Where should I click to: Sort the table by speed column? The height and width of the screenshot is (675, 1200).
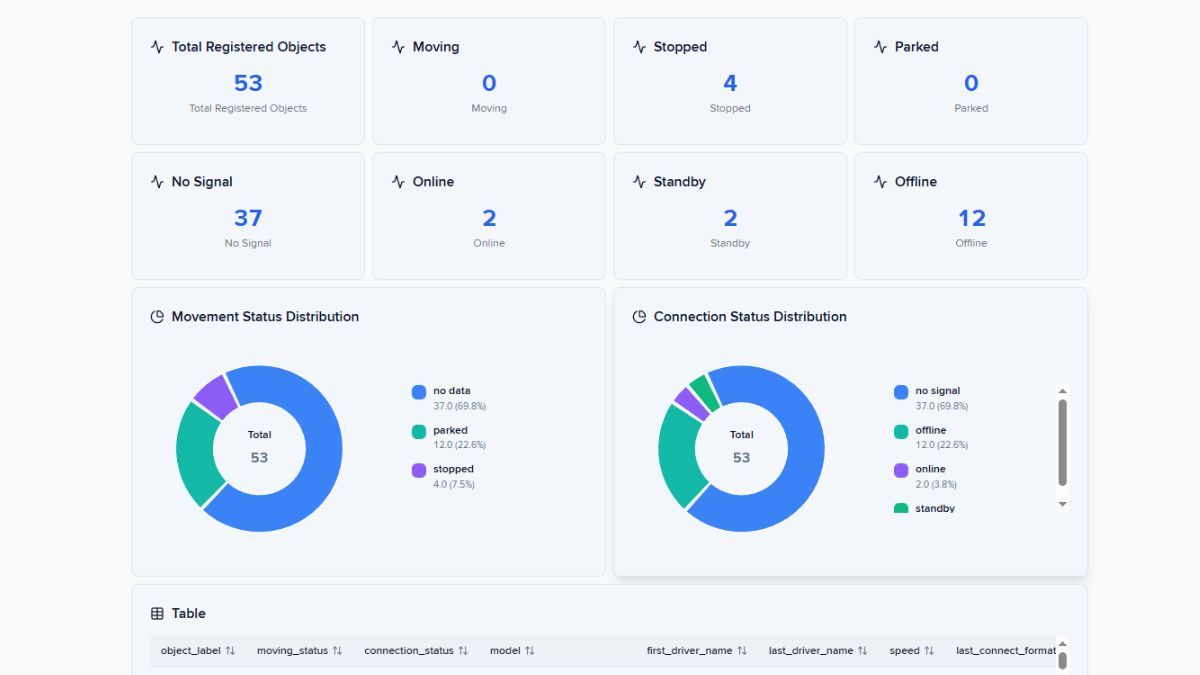[910, 650]
